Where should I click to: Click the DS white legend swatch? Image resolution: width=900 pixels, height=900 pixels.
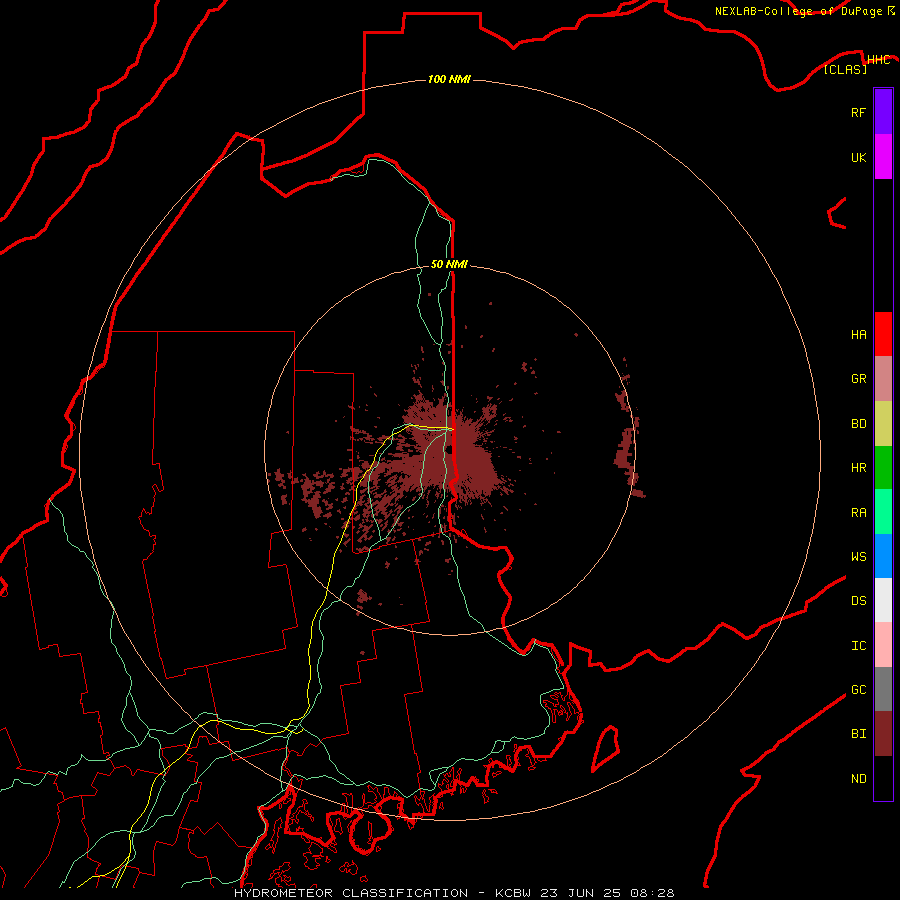click(883, 600)
